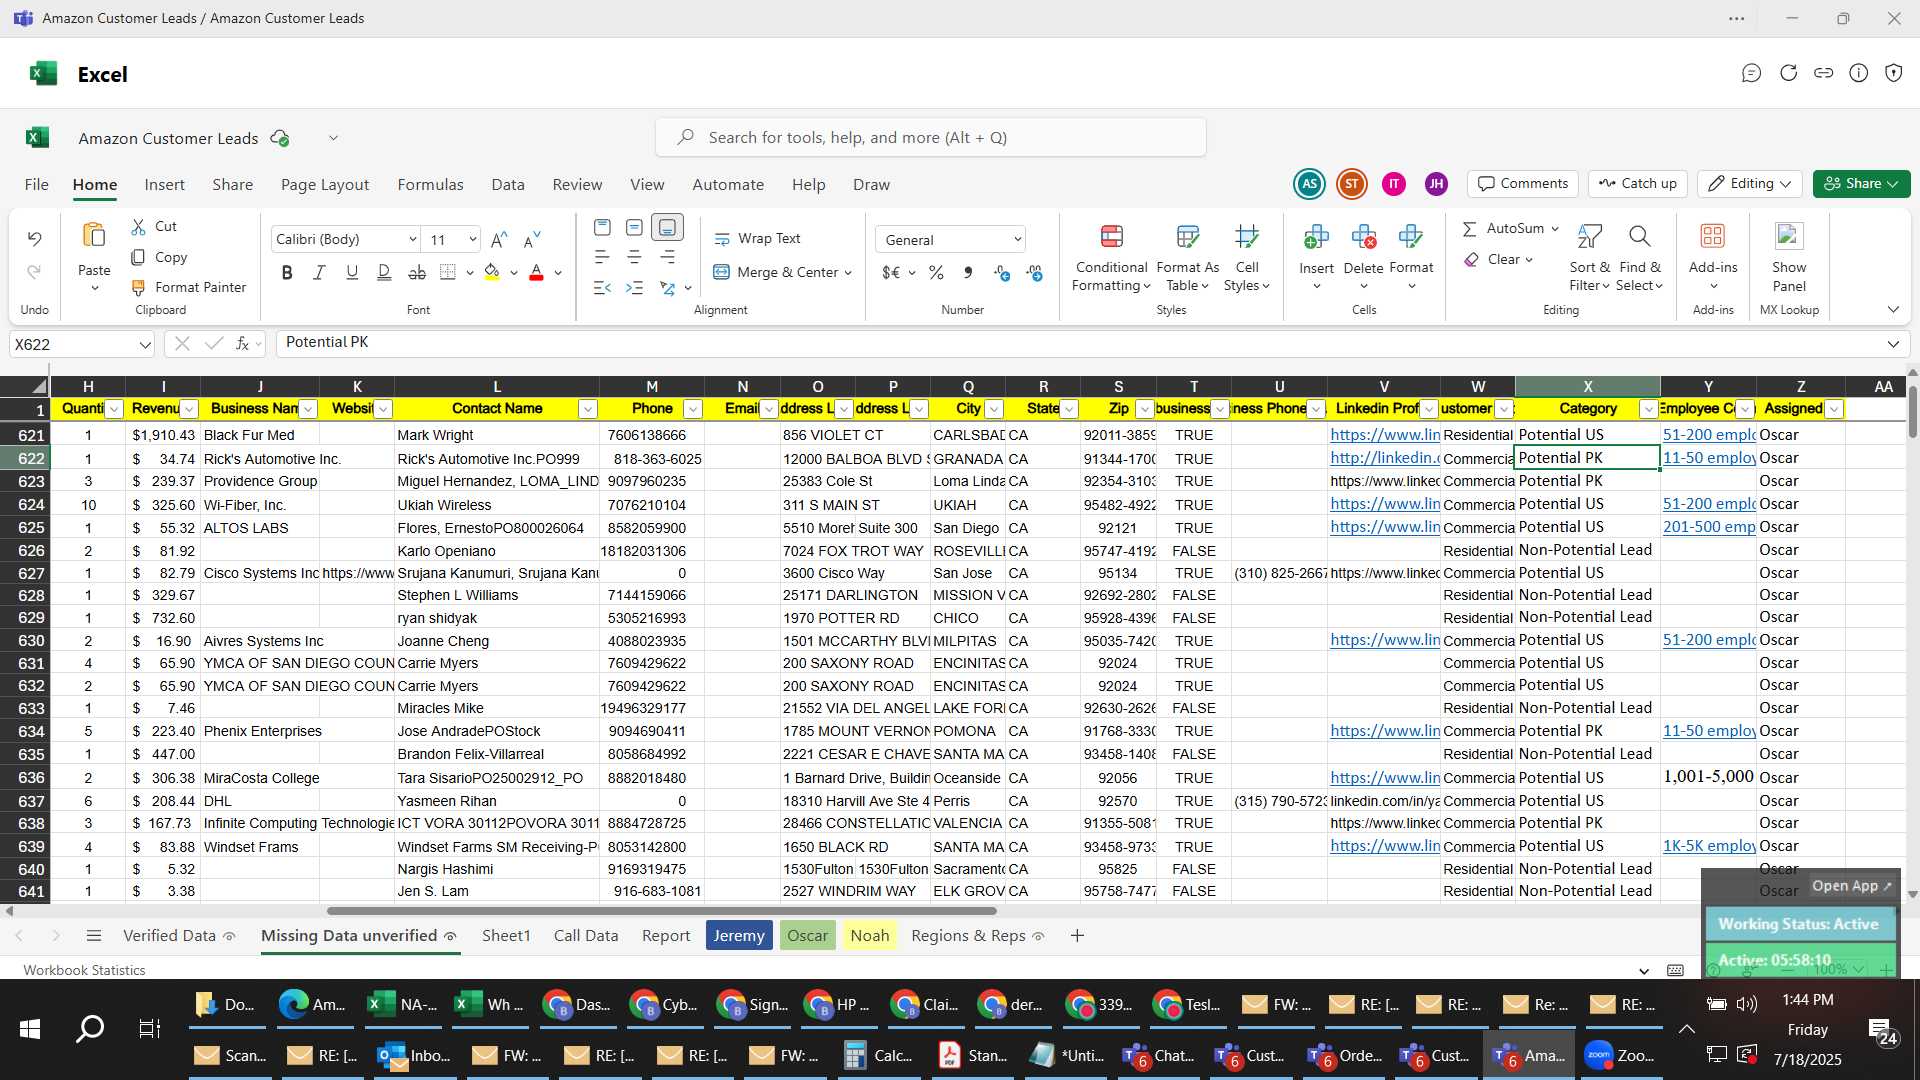
Task: Open the Data ribbon tab
Action: [508, 185]
